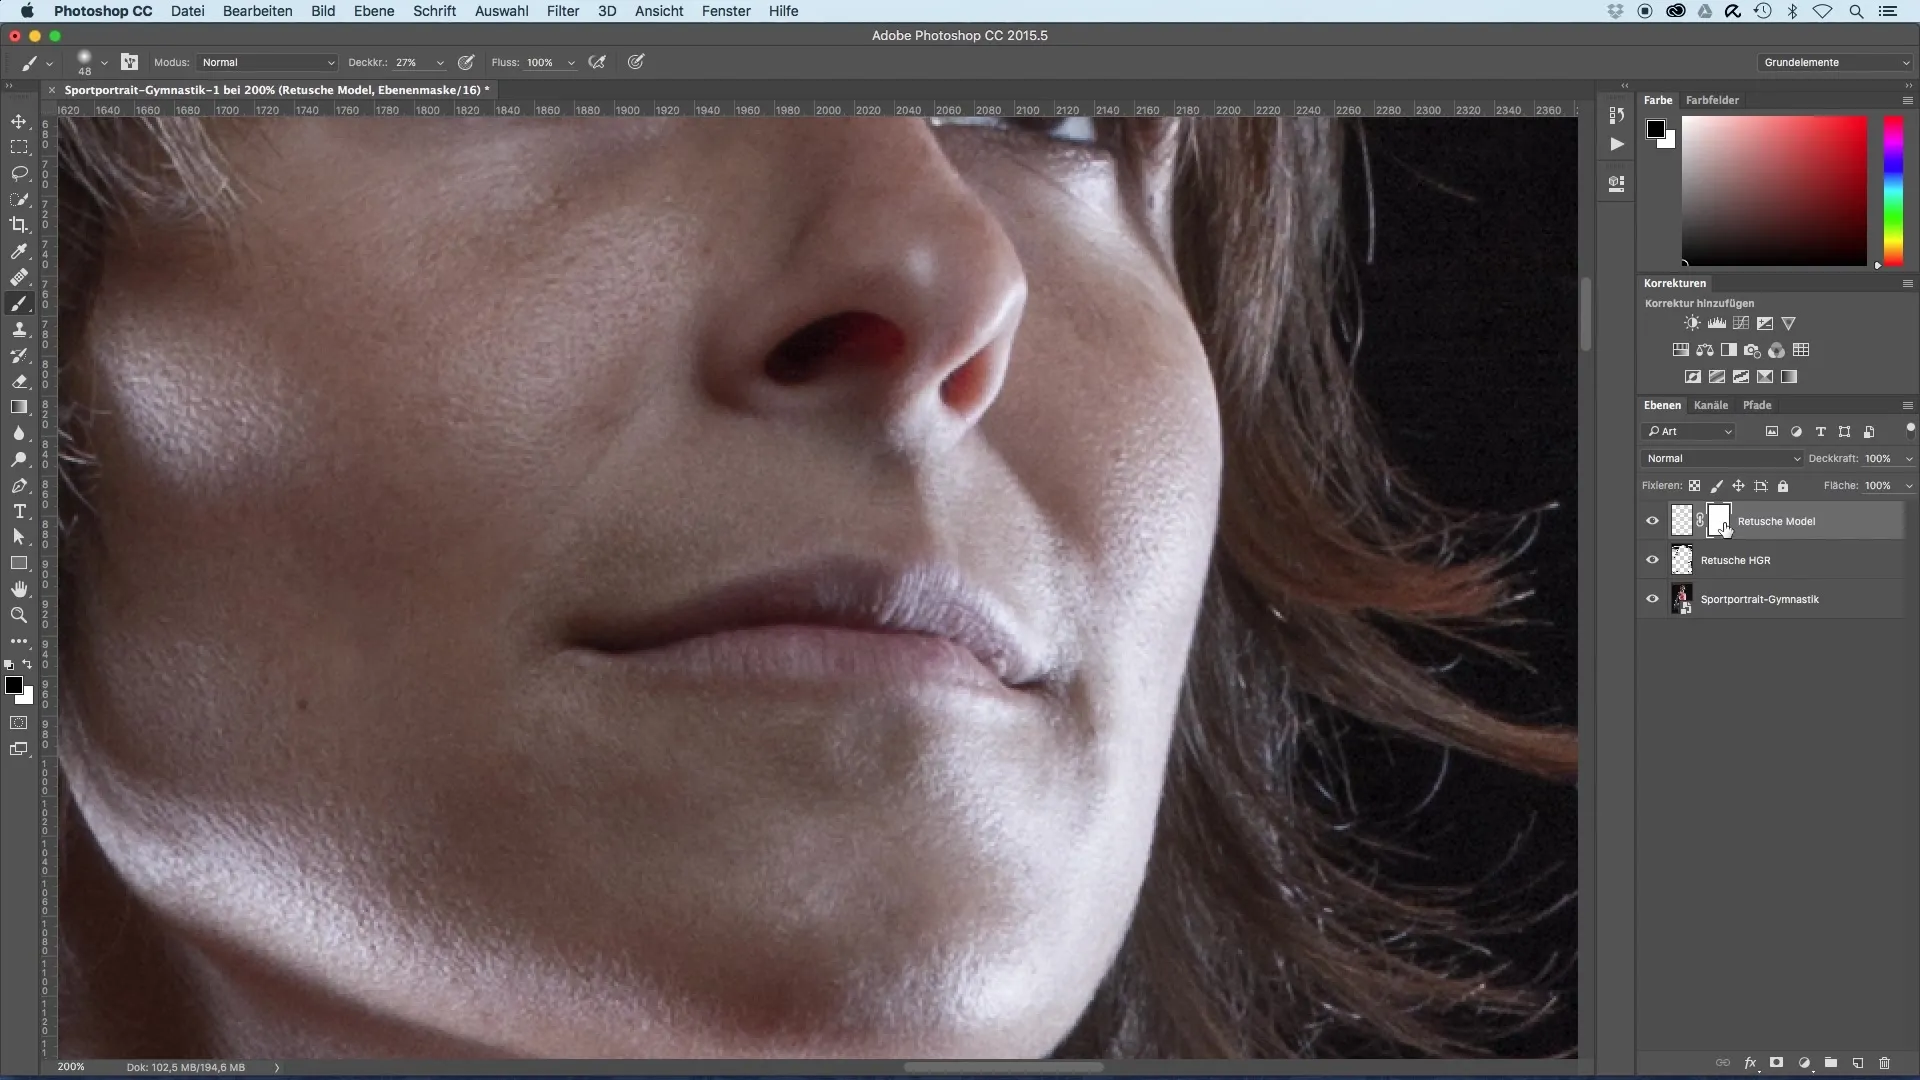Open the brush settings panel icon
1920x1080 pixels.
129,62
